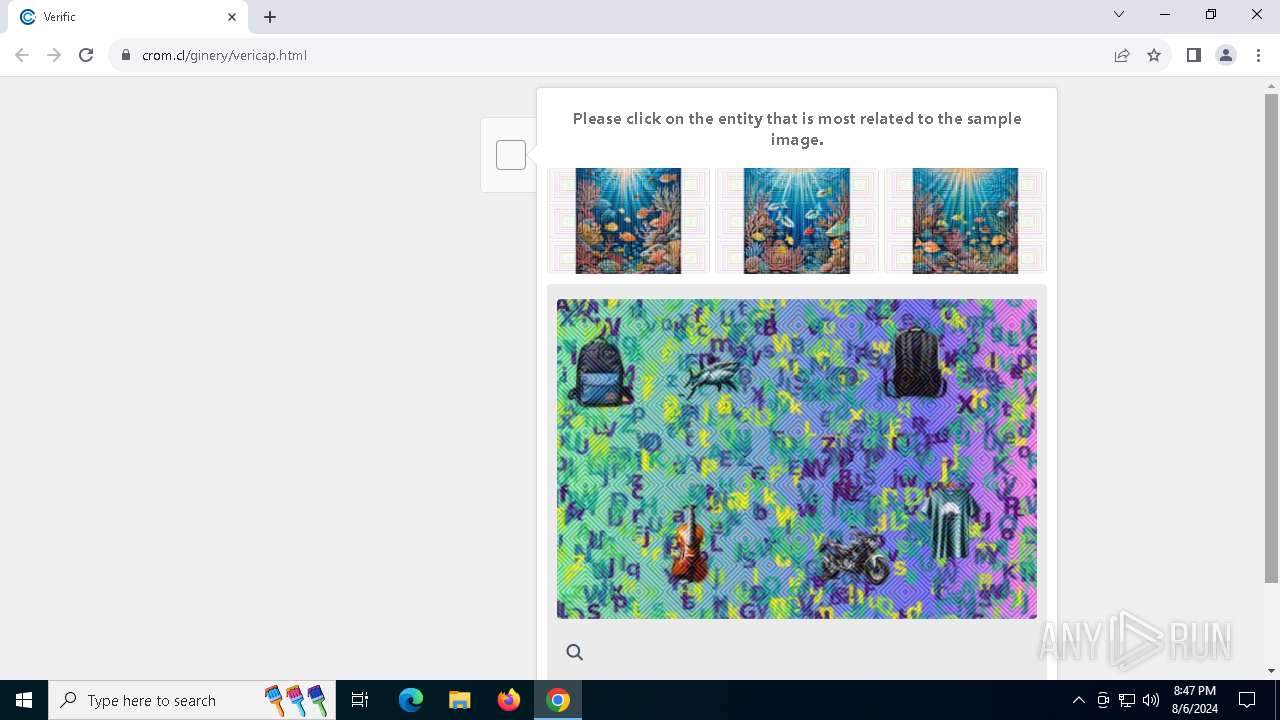Switch to Chrome in taskbar
Image resolution: width=1280 pixels, height=720 pixels.
point(558,700)
